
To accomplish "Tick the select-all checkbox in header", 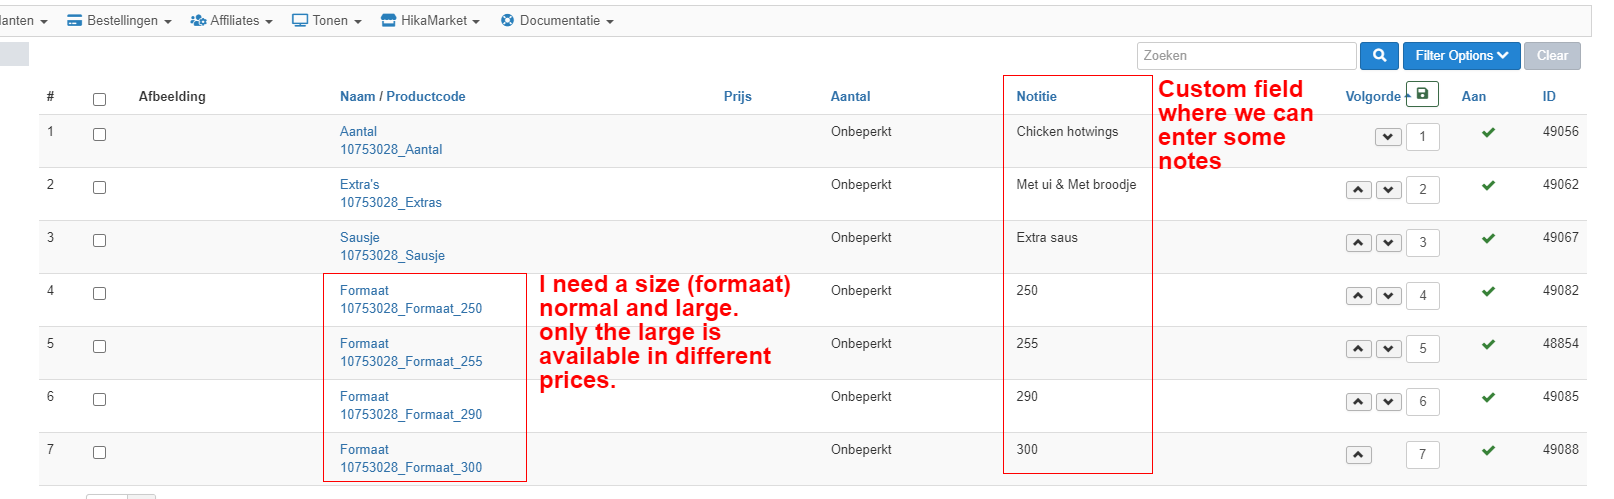I will coord(99,99).
